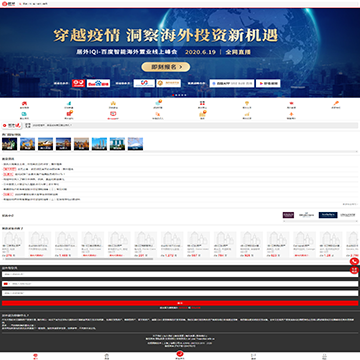Open the golden trophy icon in the top shortcut row
The image size is (360, 360).
coord(247,103)
